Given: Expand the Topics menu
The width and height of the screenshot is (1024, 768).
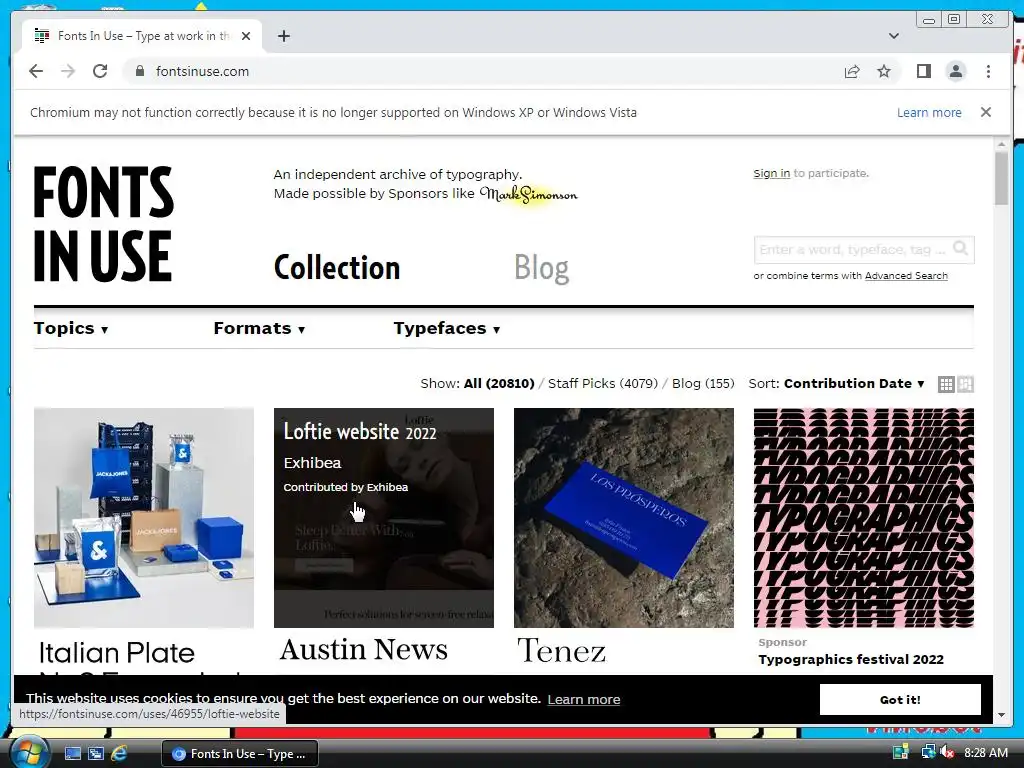Looking at the screenshot, I should click(71, 328).
